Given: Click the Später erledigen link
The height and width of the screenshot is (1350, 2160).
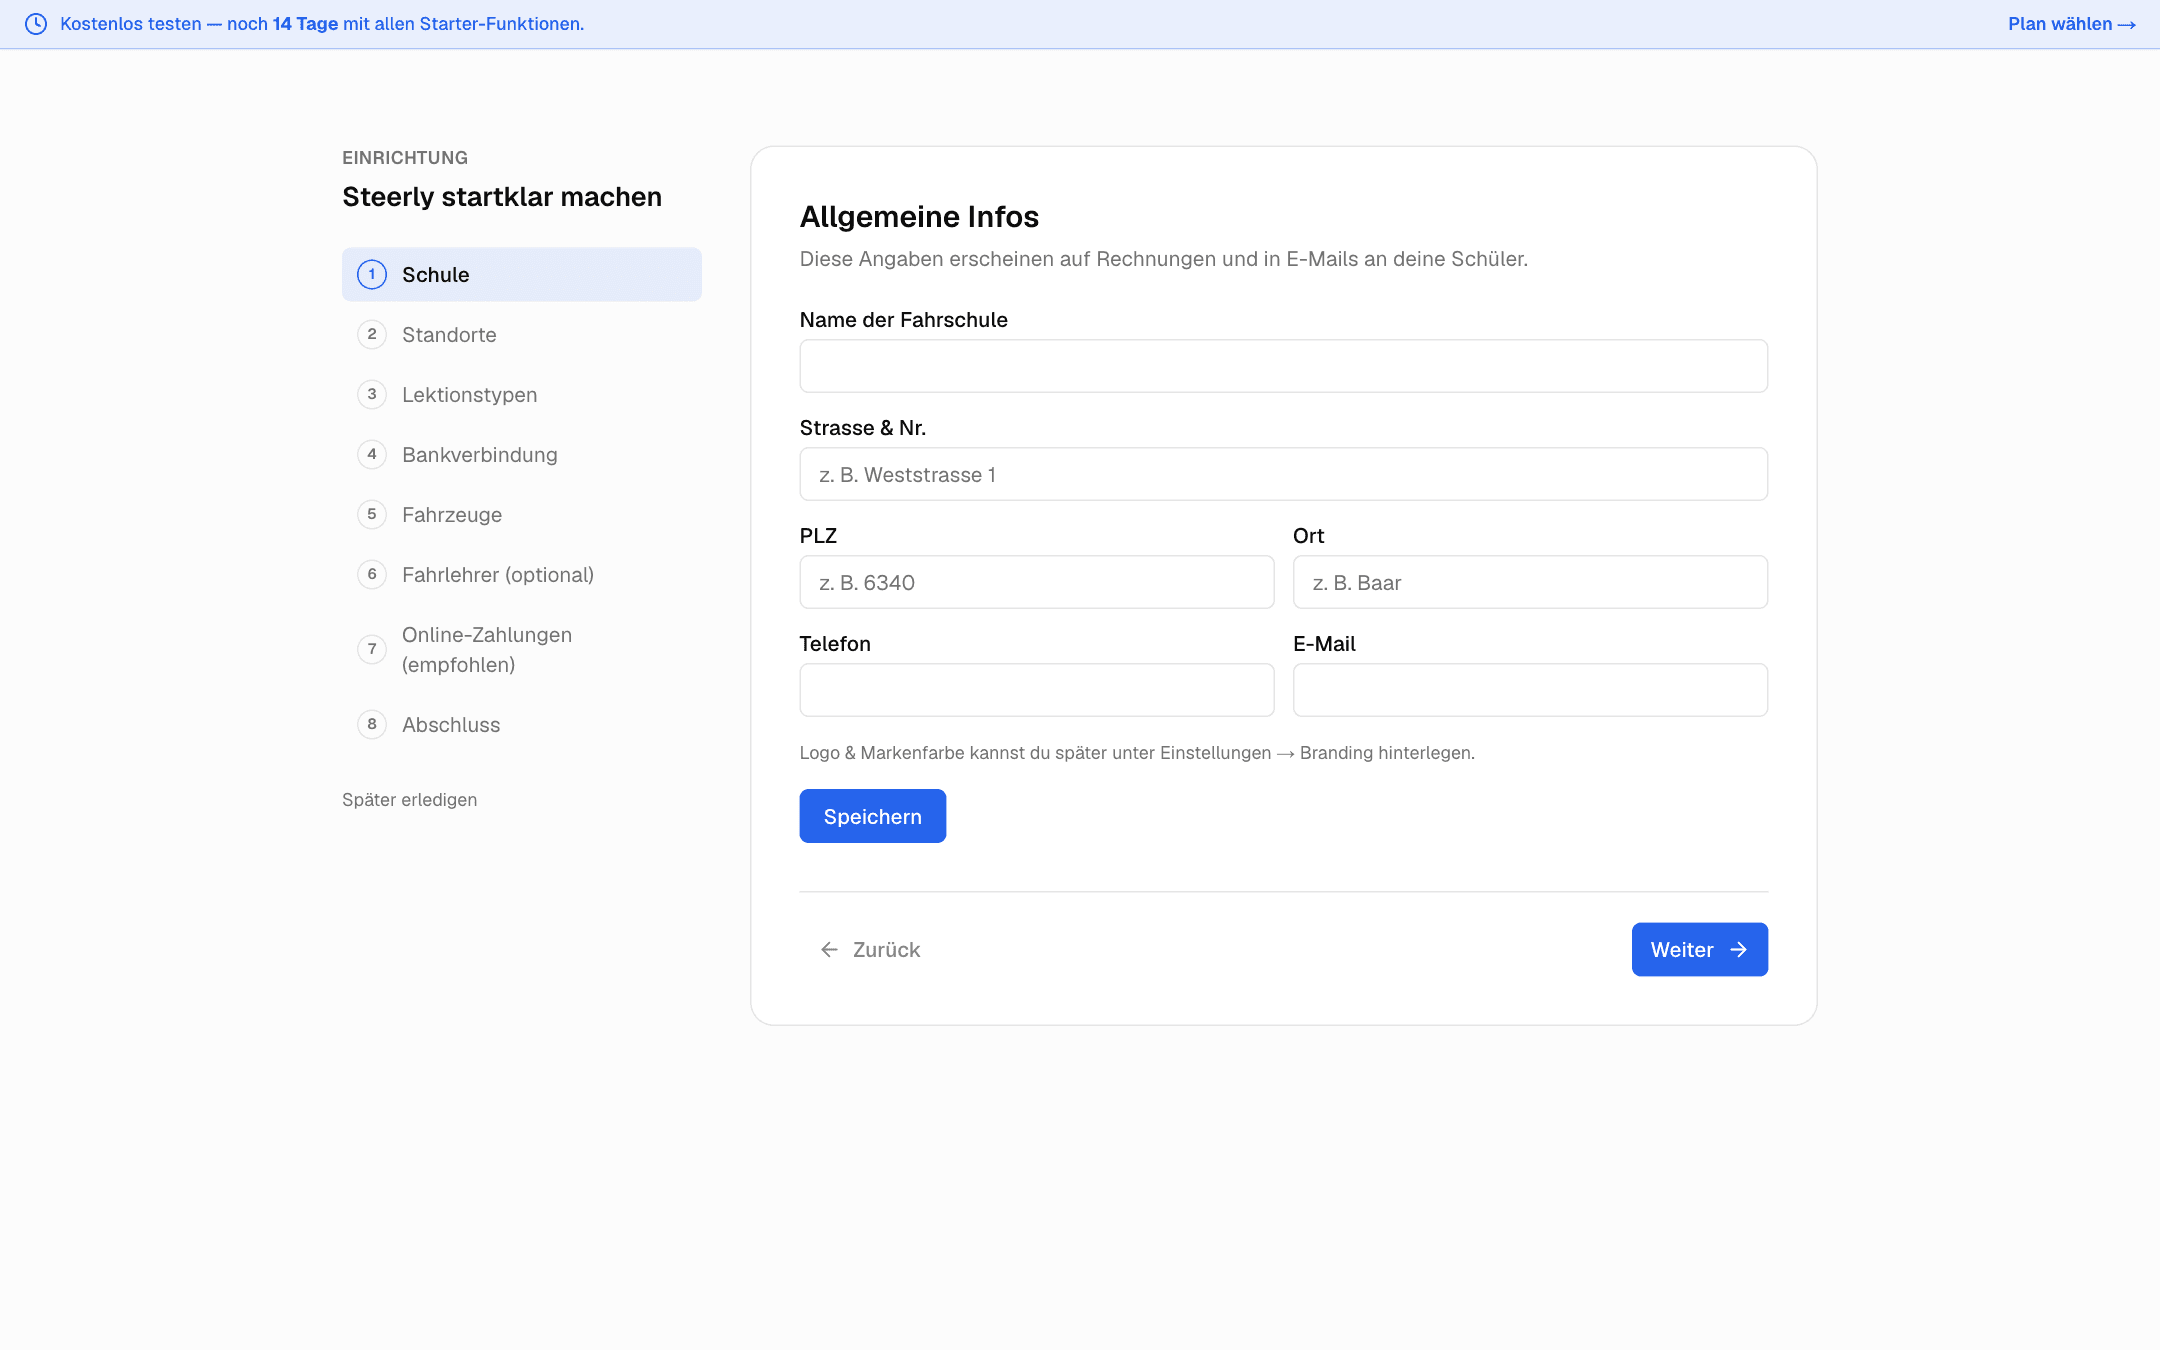Looking at the screenshot, I should (x=409, y=799).
